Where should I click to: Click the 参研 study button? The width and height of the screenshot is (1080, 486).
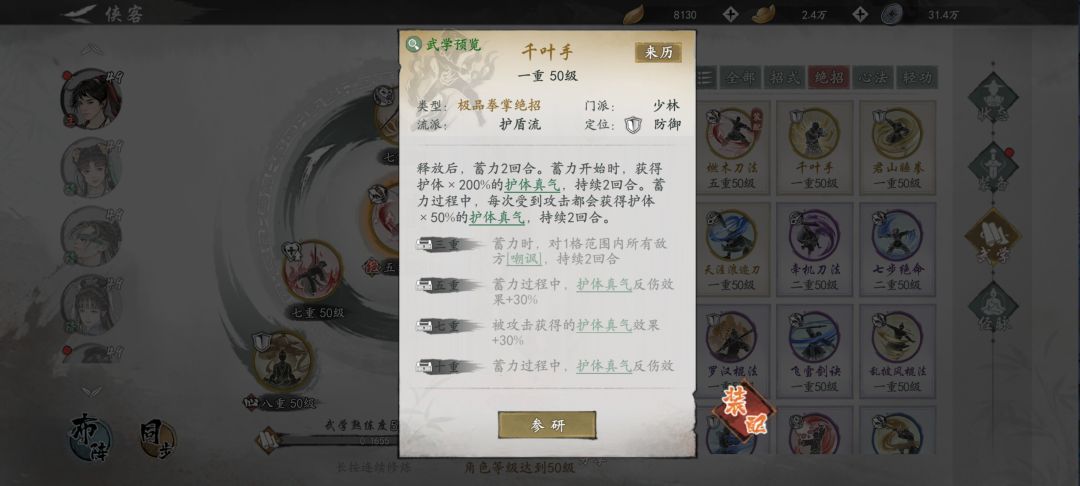[x=547, y=425]
